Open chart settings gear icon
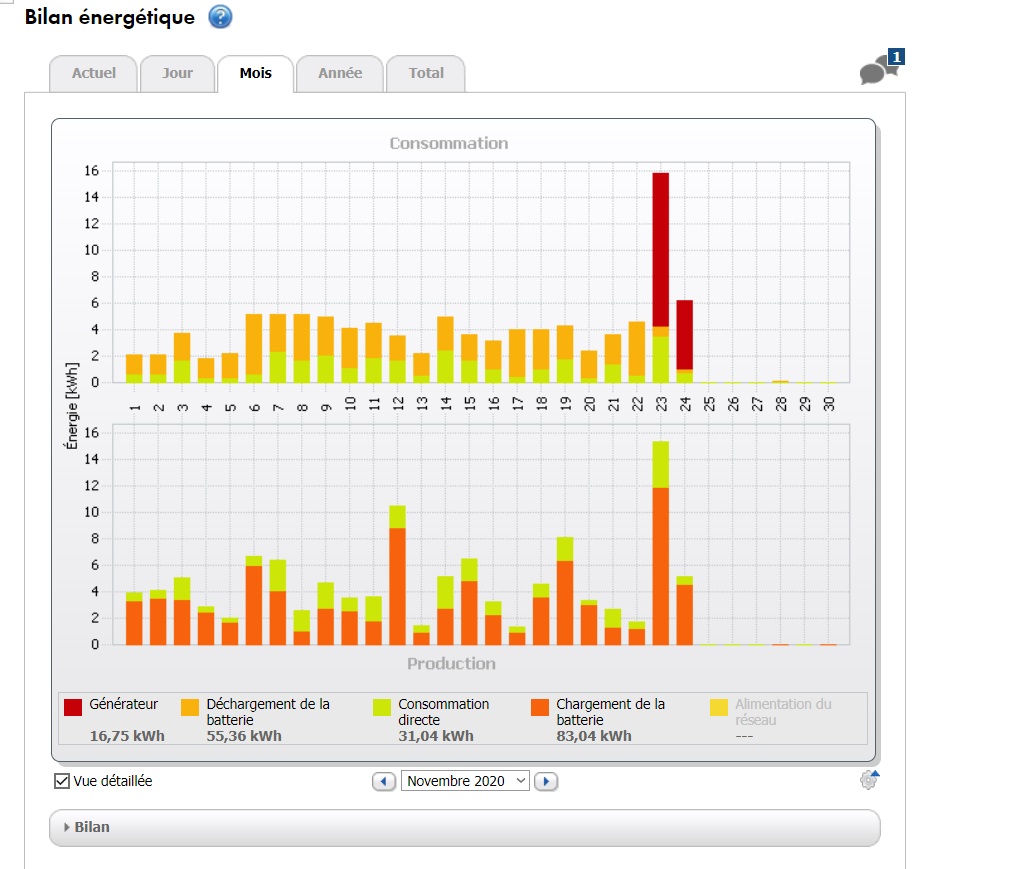The image size is (1033, 869). (x=869, y=780)
